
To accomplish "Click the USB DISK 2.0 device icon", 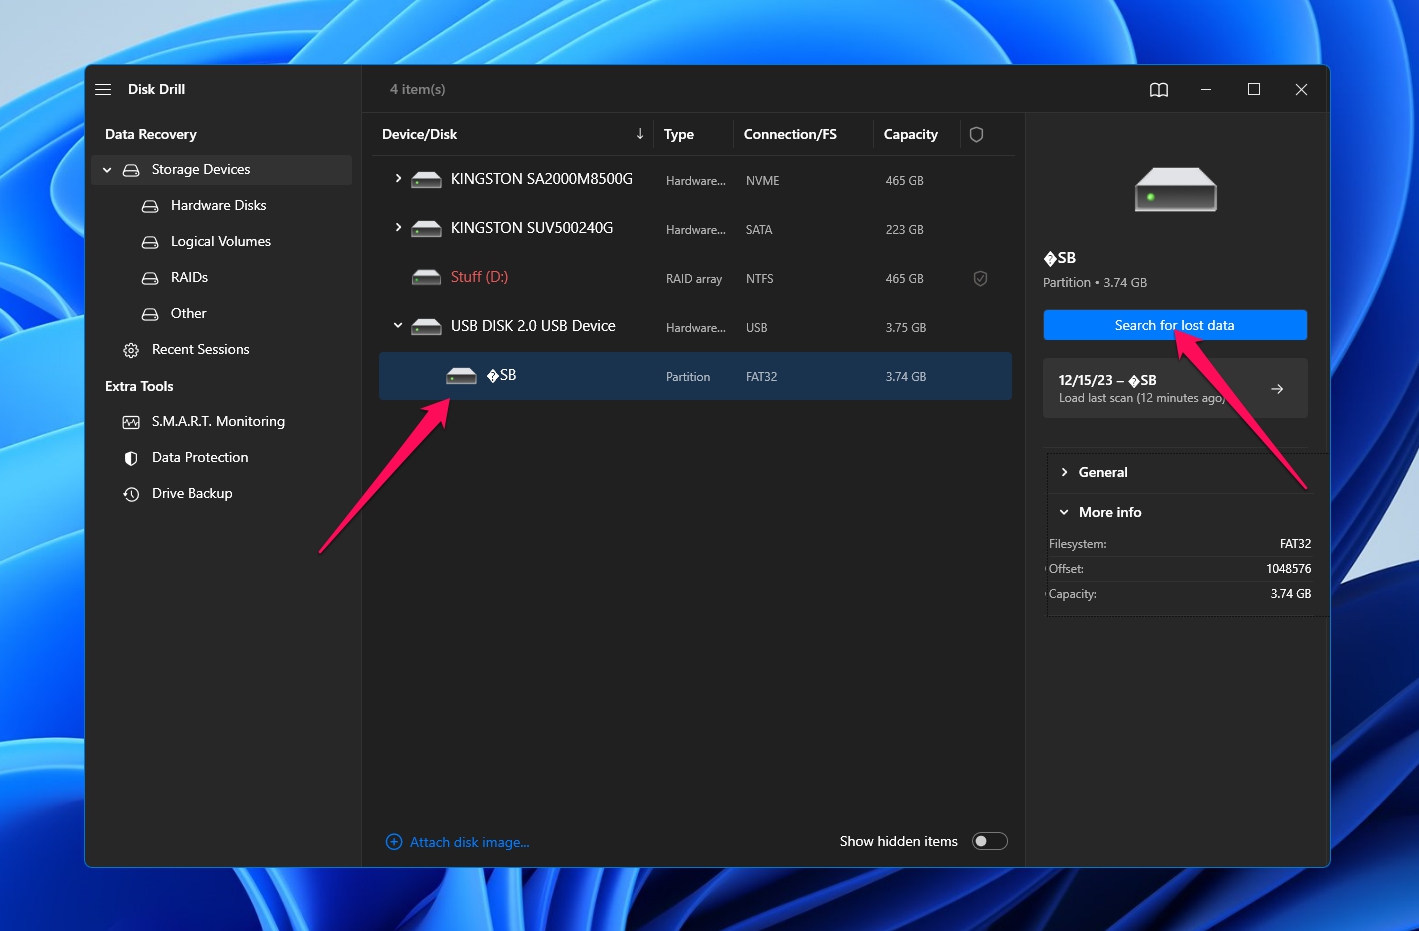I will 427,327.
